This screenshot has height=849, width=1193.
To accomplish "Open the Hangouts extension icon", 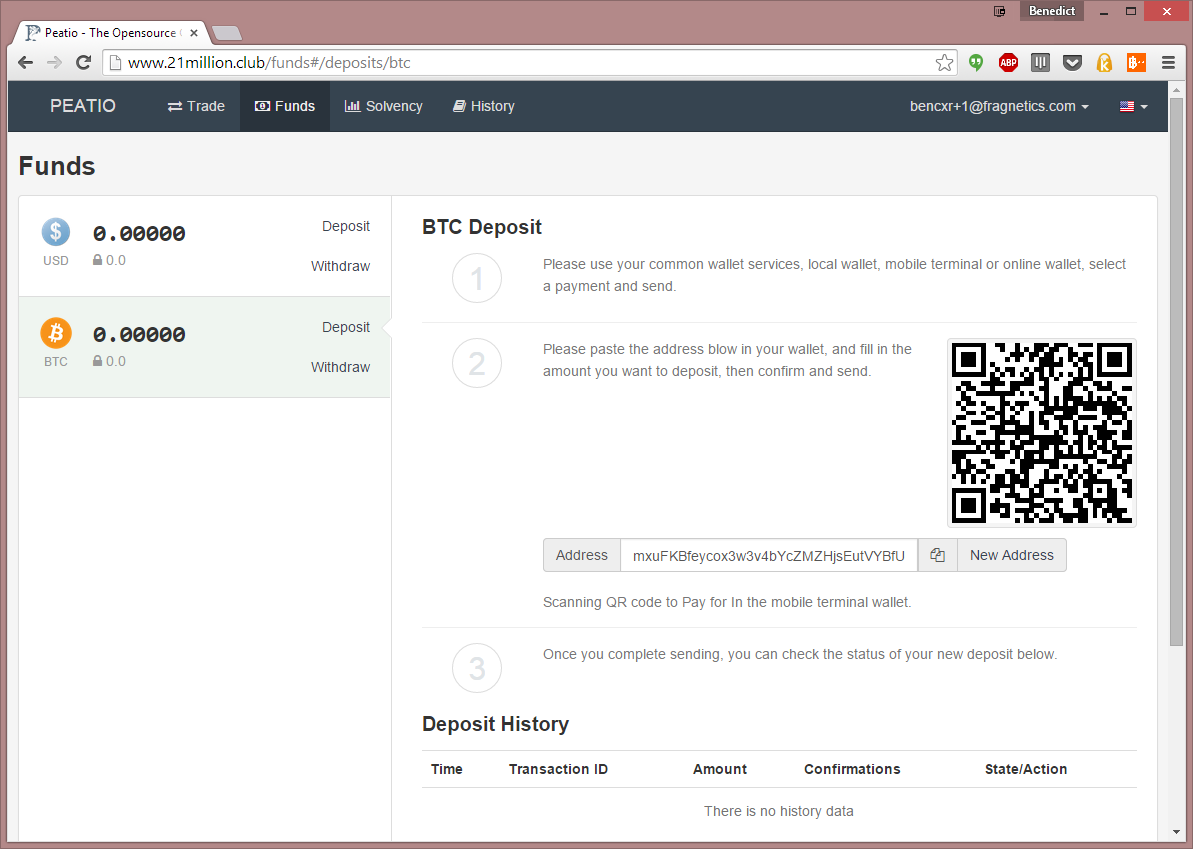I will (x=976, y=62).
